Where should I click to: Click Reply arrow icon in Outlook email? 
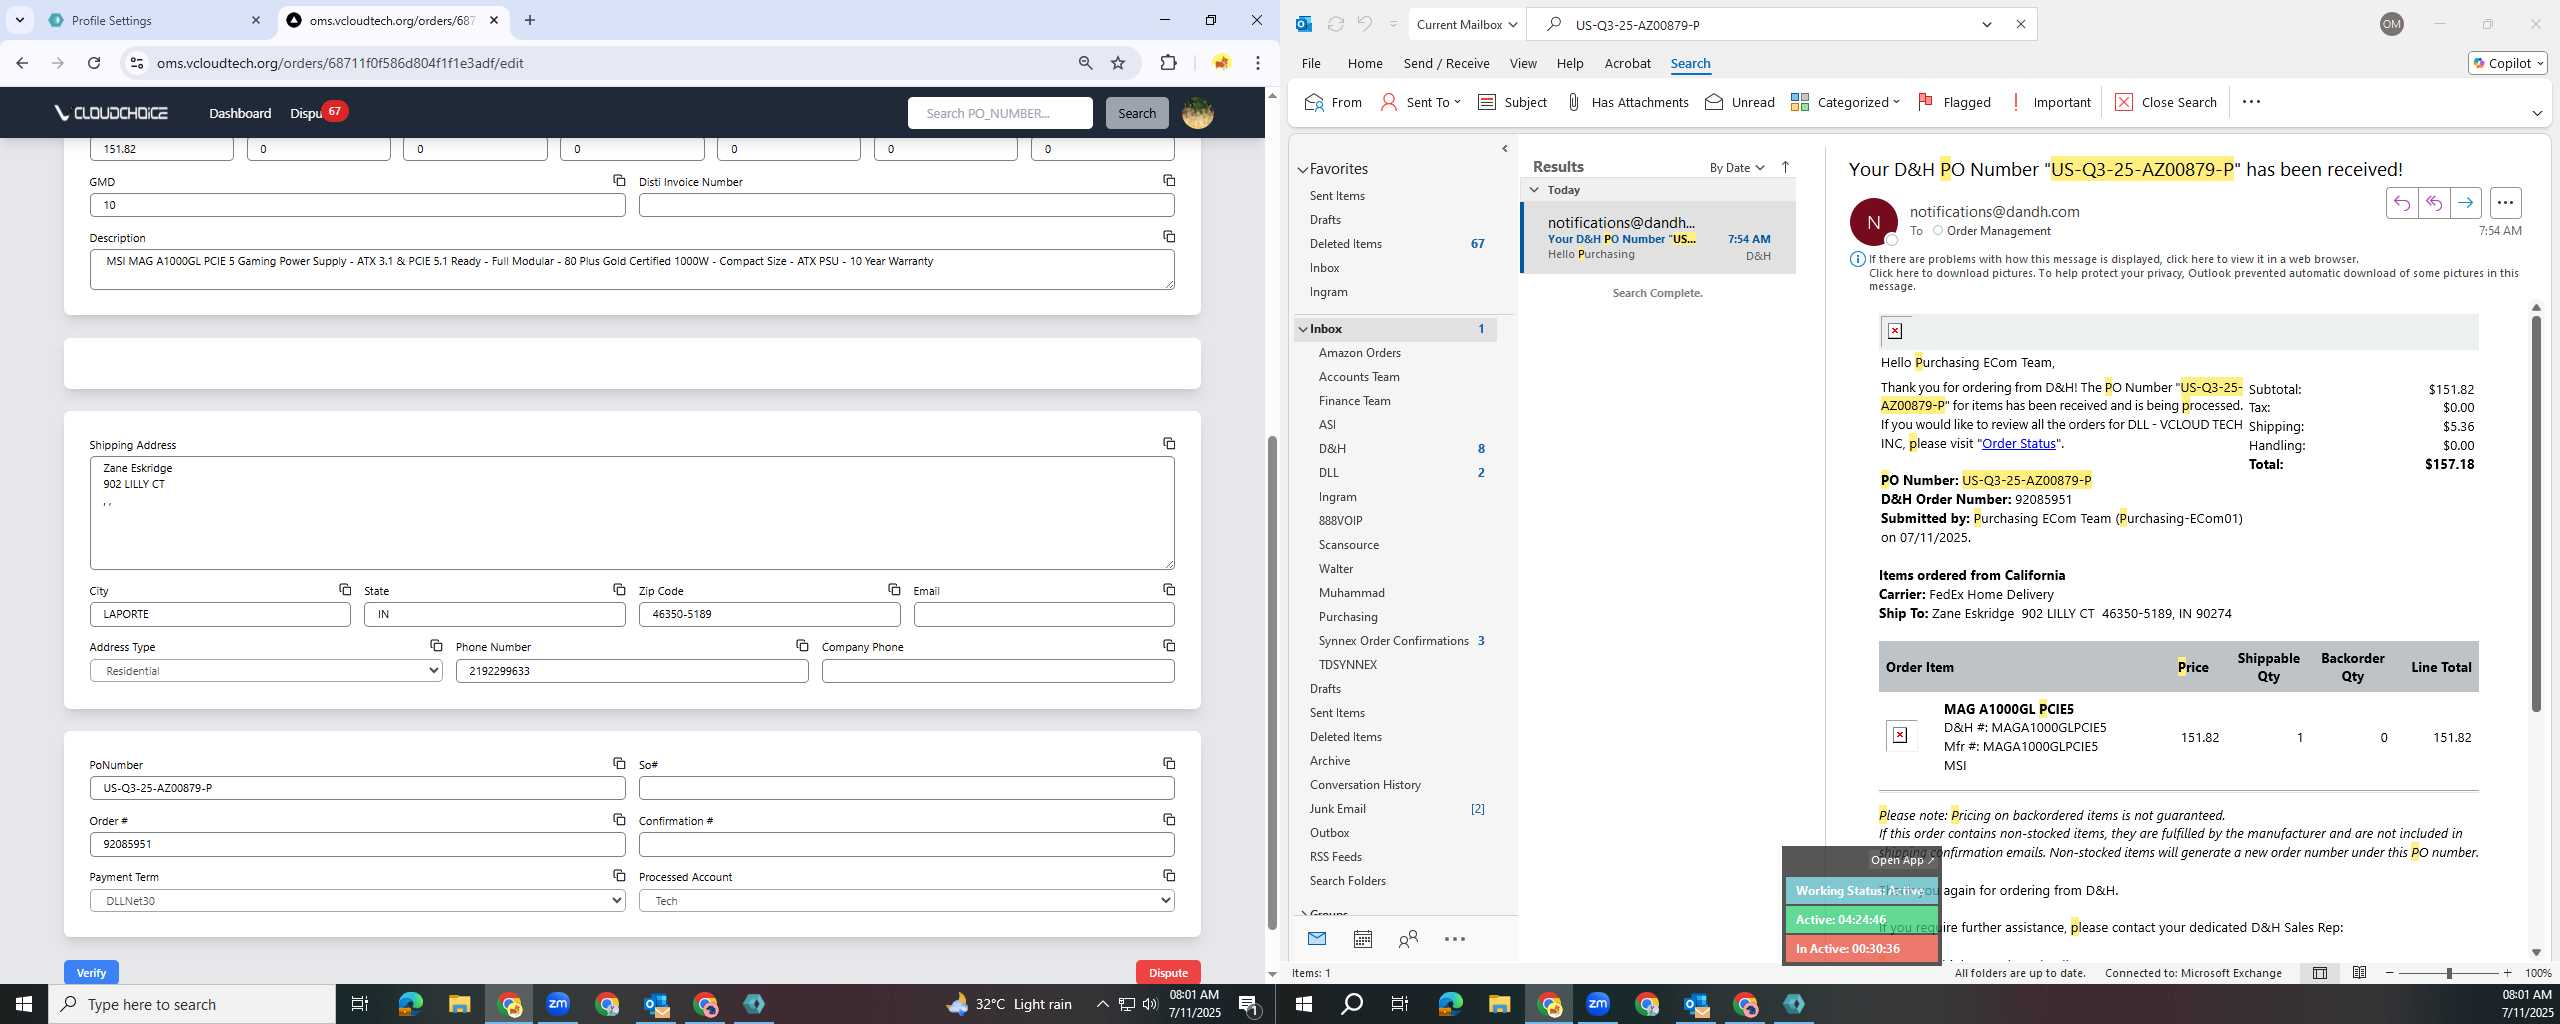(x=2401, y=203)
